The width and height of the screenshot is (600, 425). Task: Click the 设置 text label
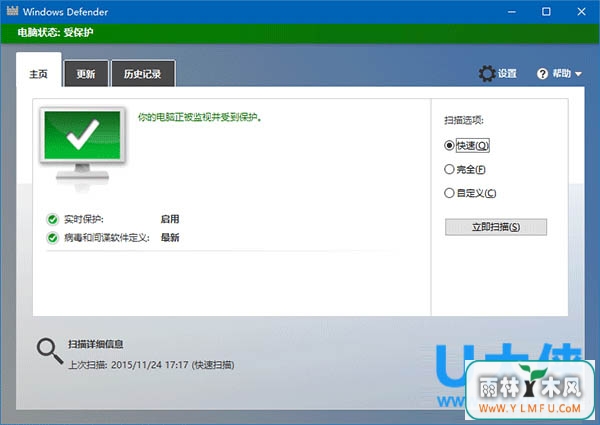(x=507, y=73)
